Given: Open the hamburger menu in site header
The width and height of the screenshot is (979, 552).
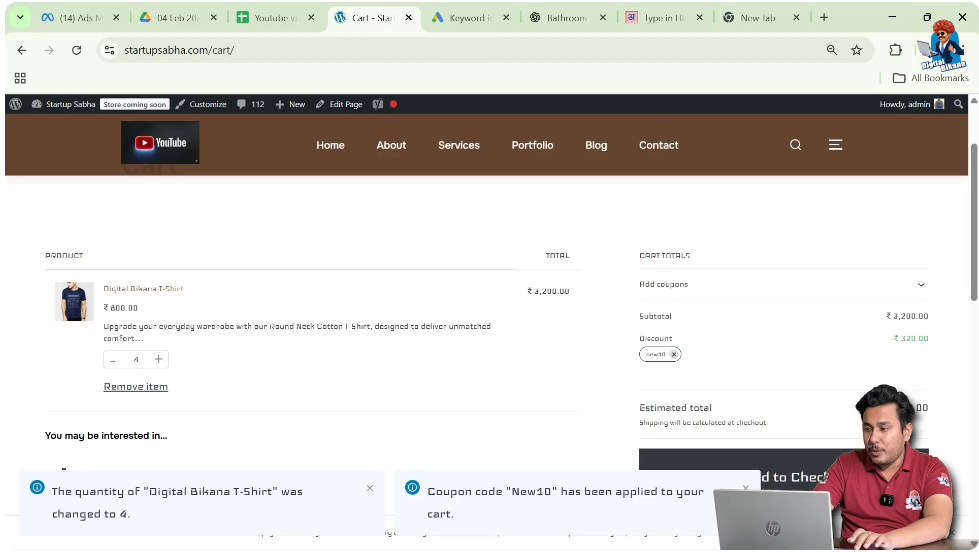Looking at the screenshot, I should click(835, 145).
